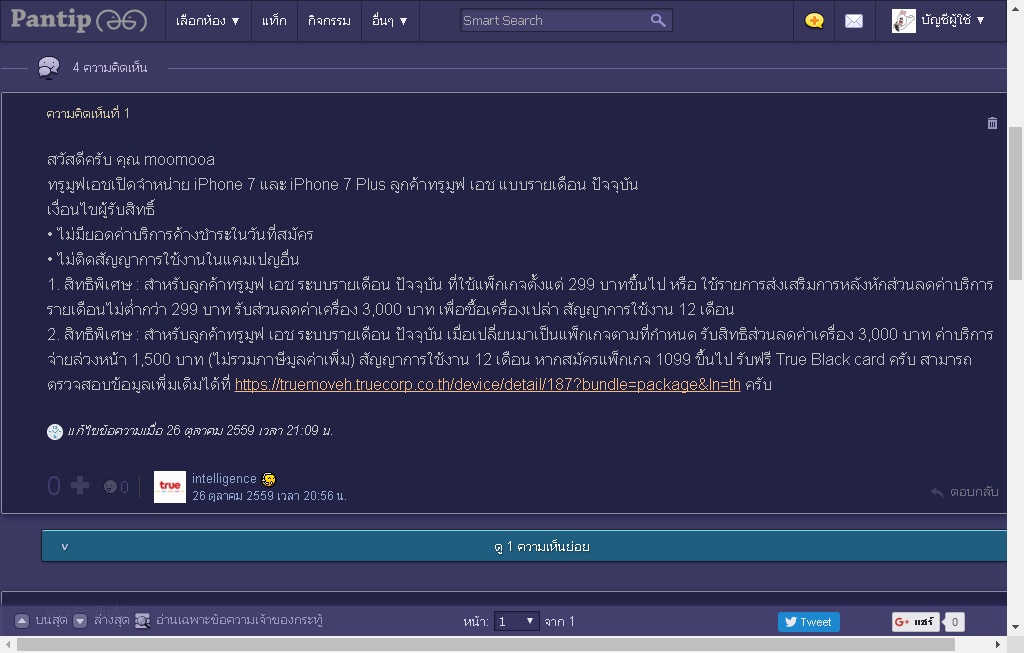Open the เลือกห้อง dropdown menu
Image resolution: width=1024 pixels, height=653 pixels.
click(x=208, y=21)
